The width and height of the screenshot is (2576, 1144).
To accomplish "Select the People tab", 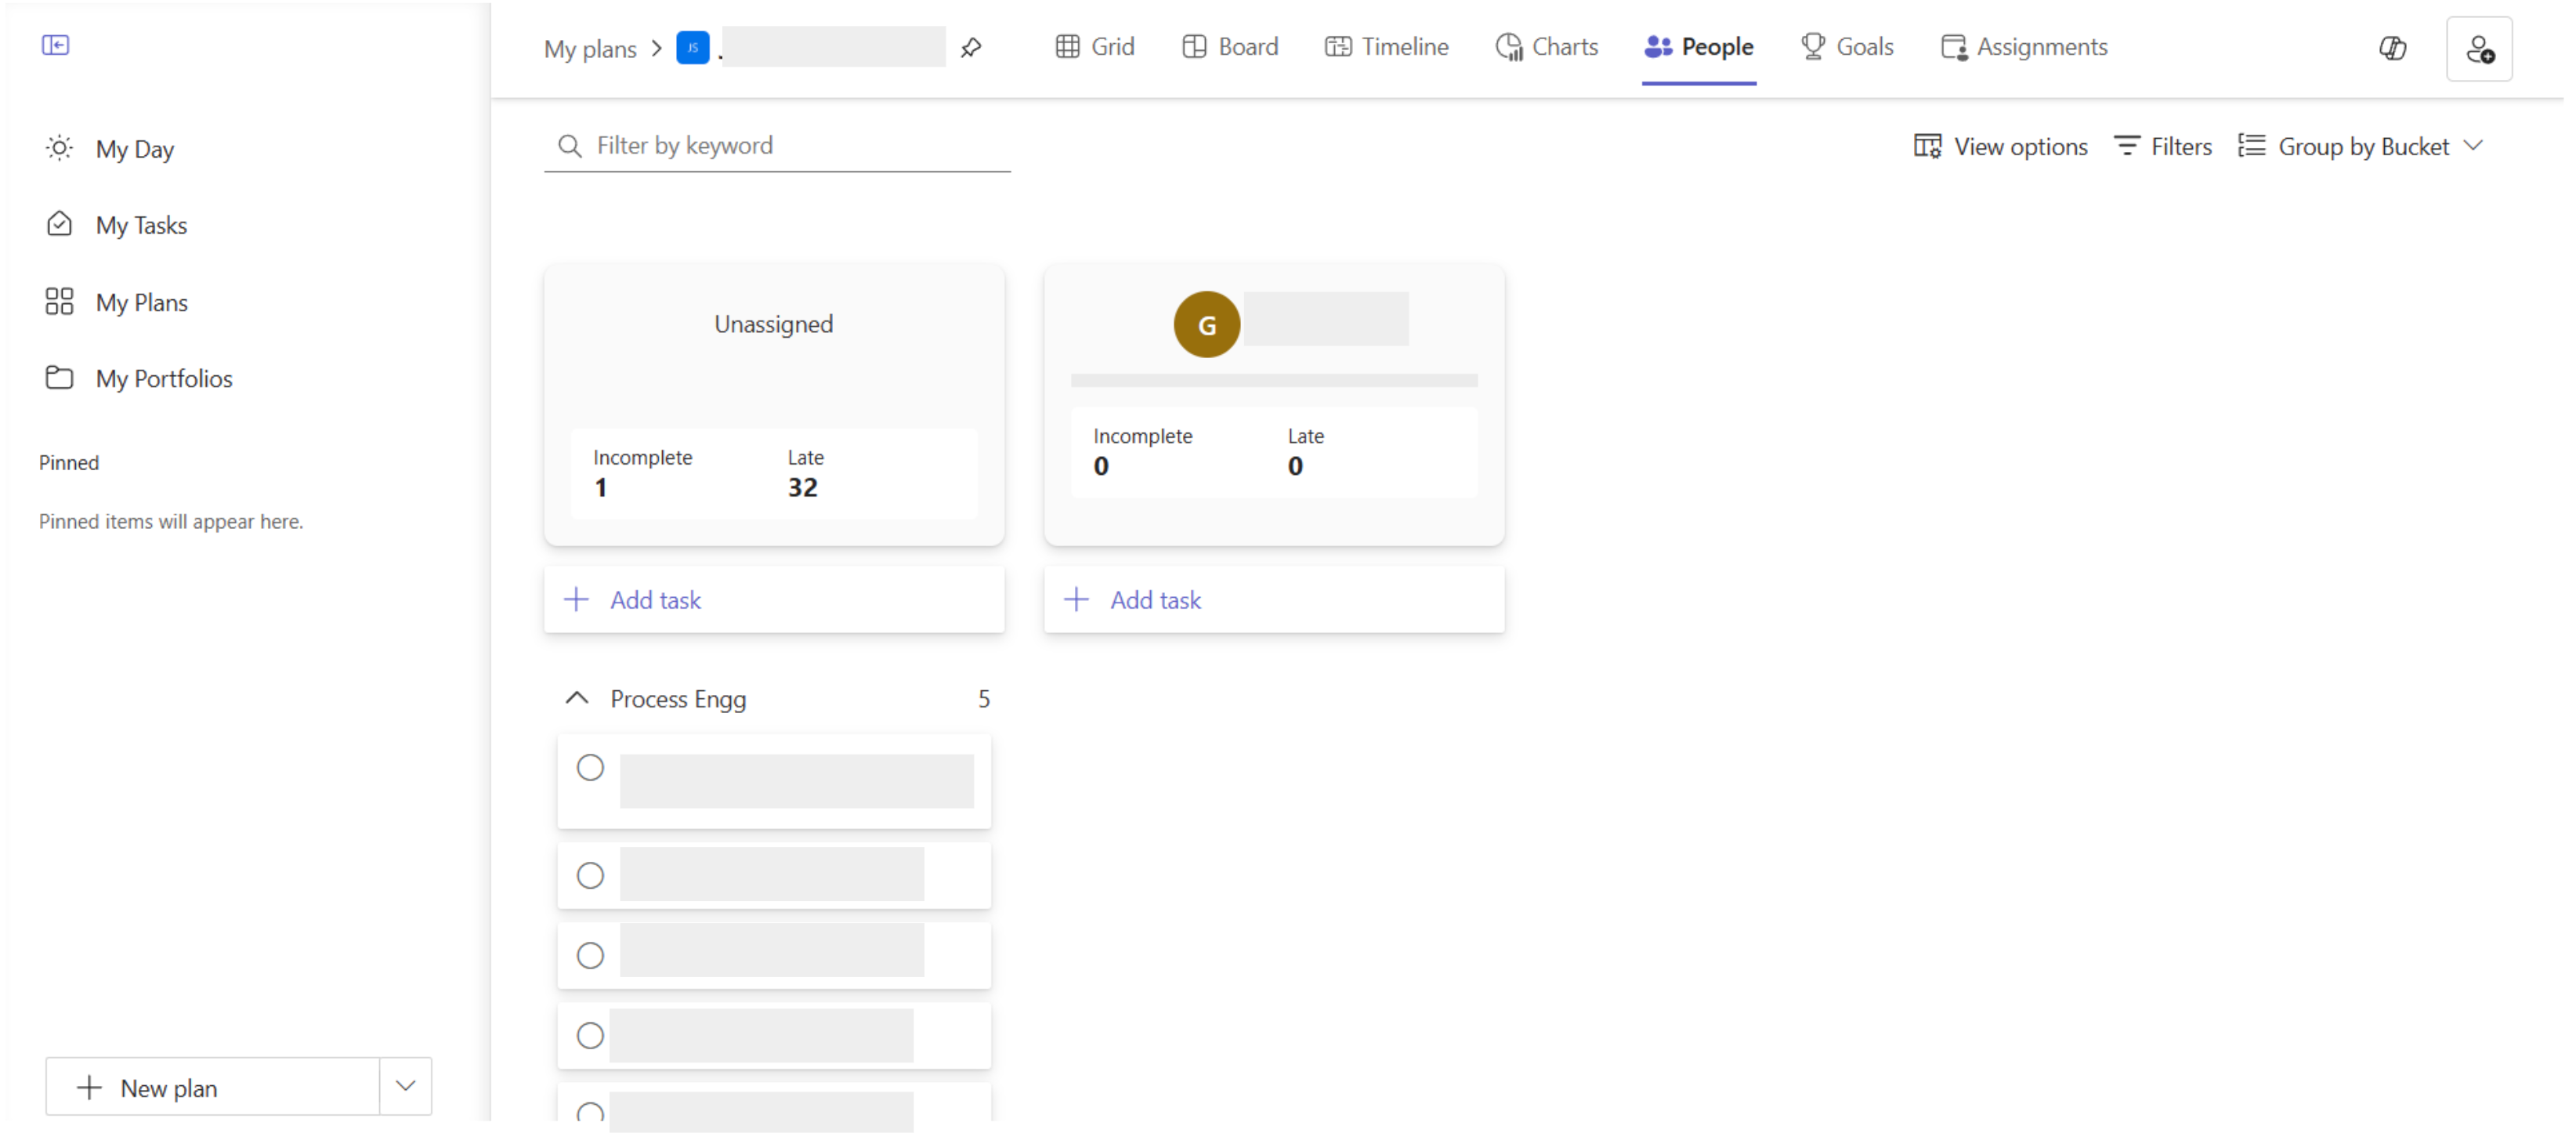I will coord(1698,47).
